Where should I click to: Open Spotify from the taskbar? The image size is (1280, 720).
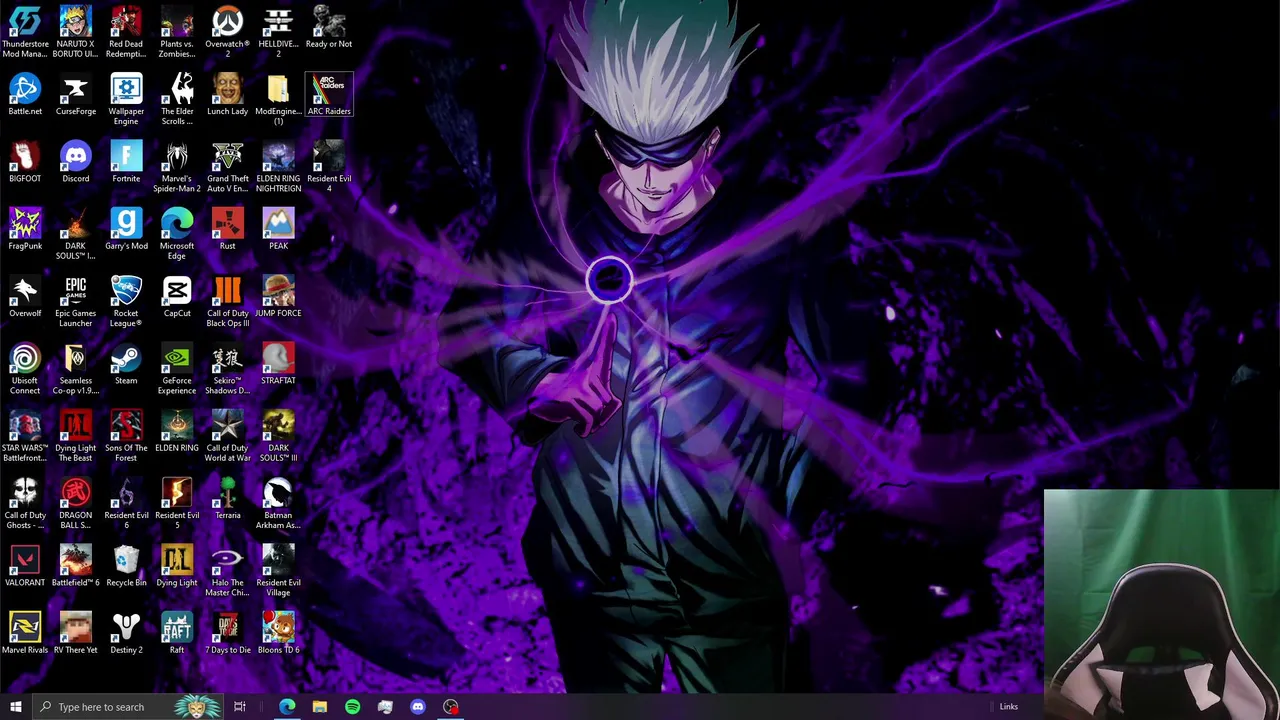point(352,707)
